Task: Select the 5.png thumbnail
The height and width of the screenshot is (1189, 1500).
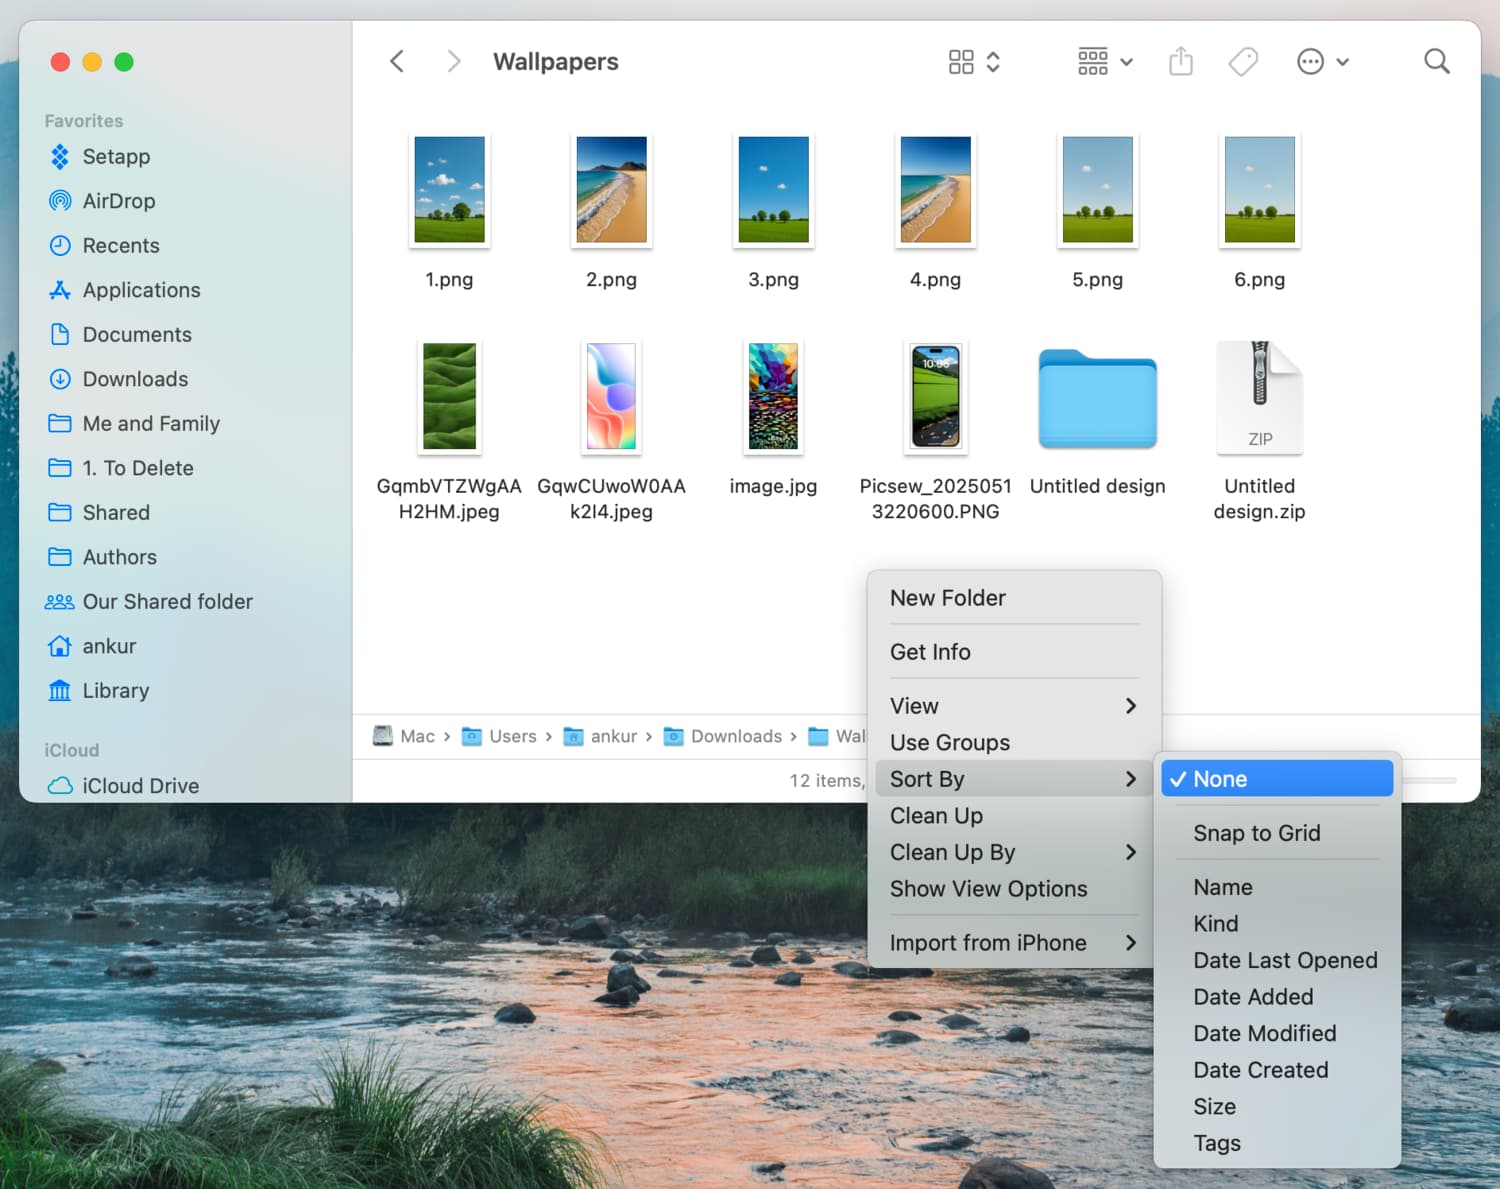Action: tap(1097, 190)
